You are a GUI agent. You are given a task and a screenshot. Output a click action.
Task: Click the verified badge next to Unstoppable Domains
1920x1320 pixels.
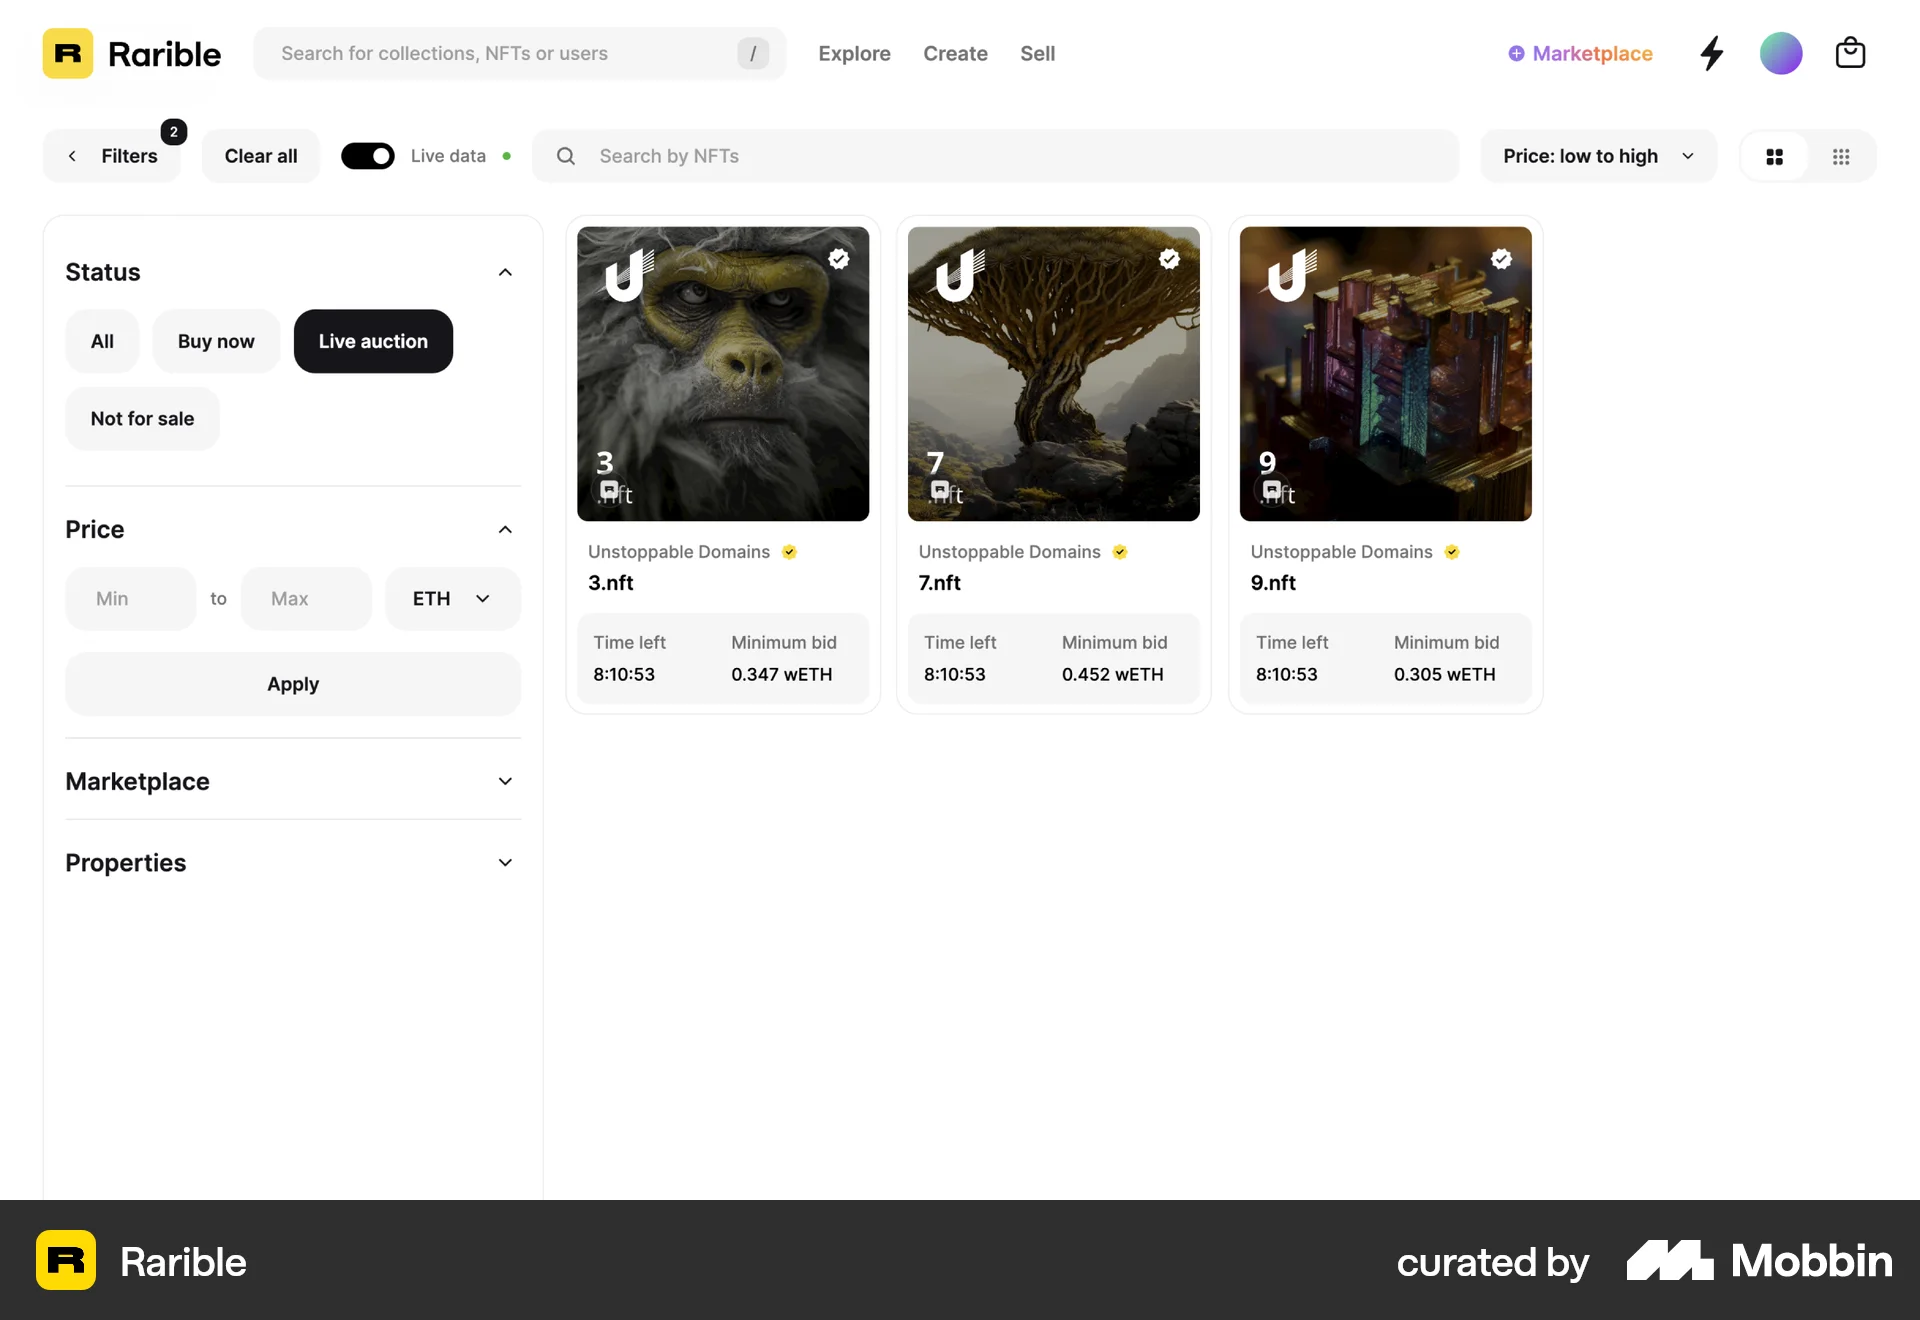coord(789,551)
